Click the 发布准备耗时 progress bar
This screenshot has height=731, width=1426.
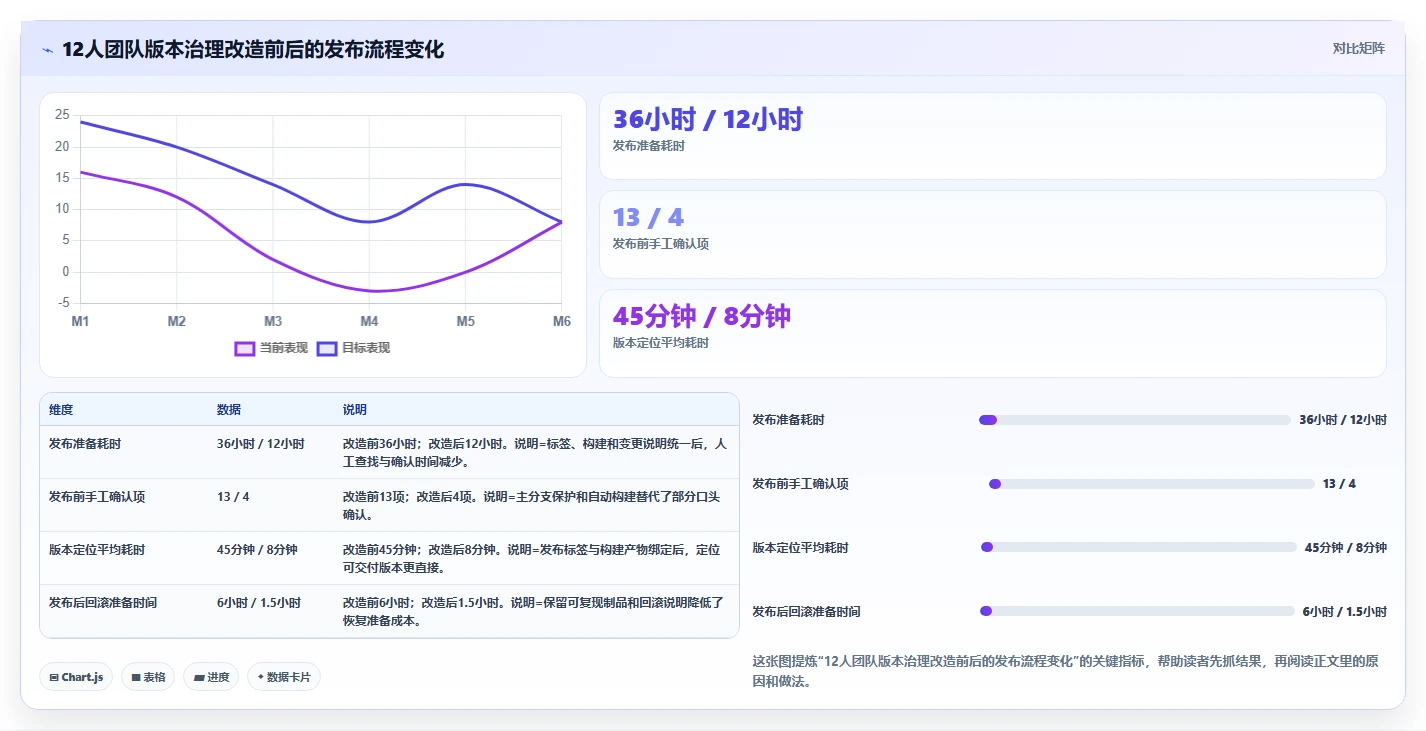click(x=1135, y=420)
